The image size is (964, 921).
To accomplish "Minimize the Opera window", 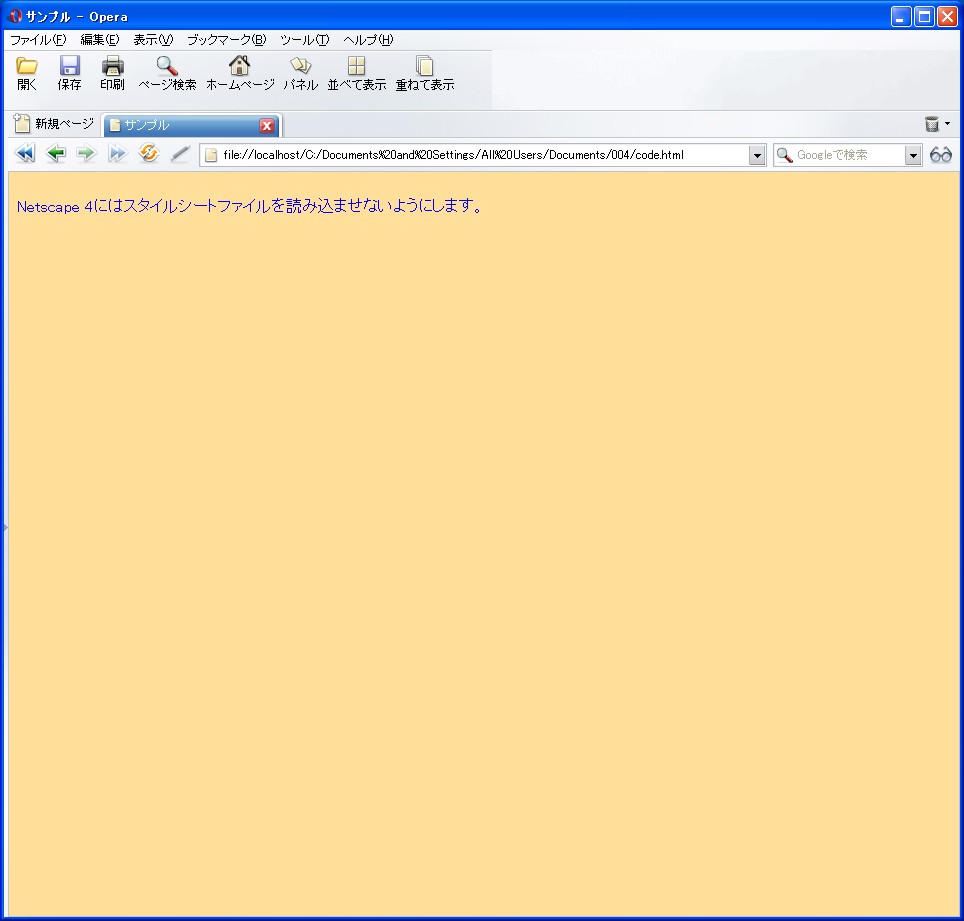I will 901,17.
